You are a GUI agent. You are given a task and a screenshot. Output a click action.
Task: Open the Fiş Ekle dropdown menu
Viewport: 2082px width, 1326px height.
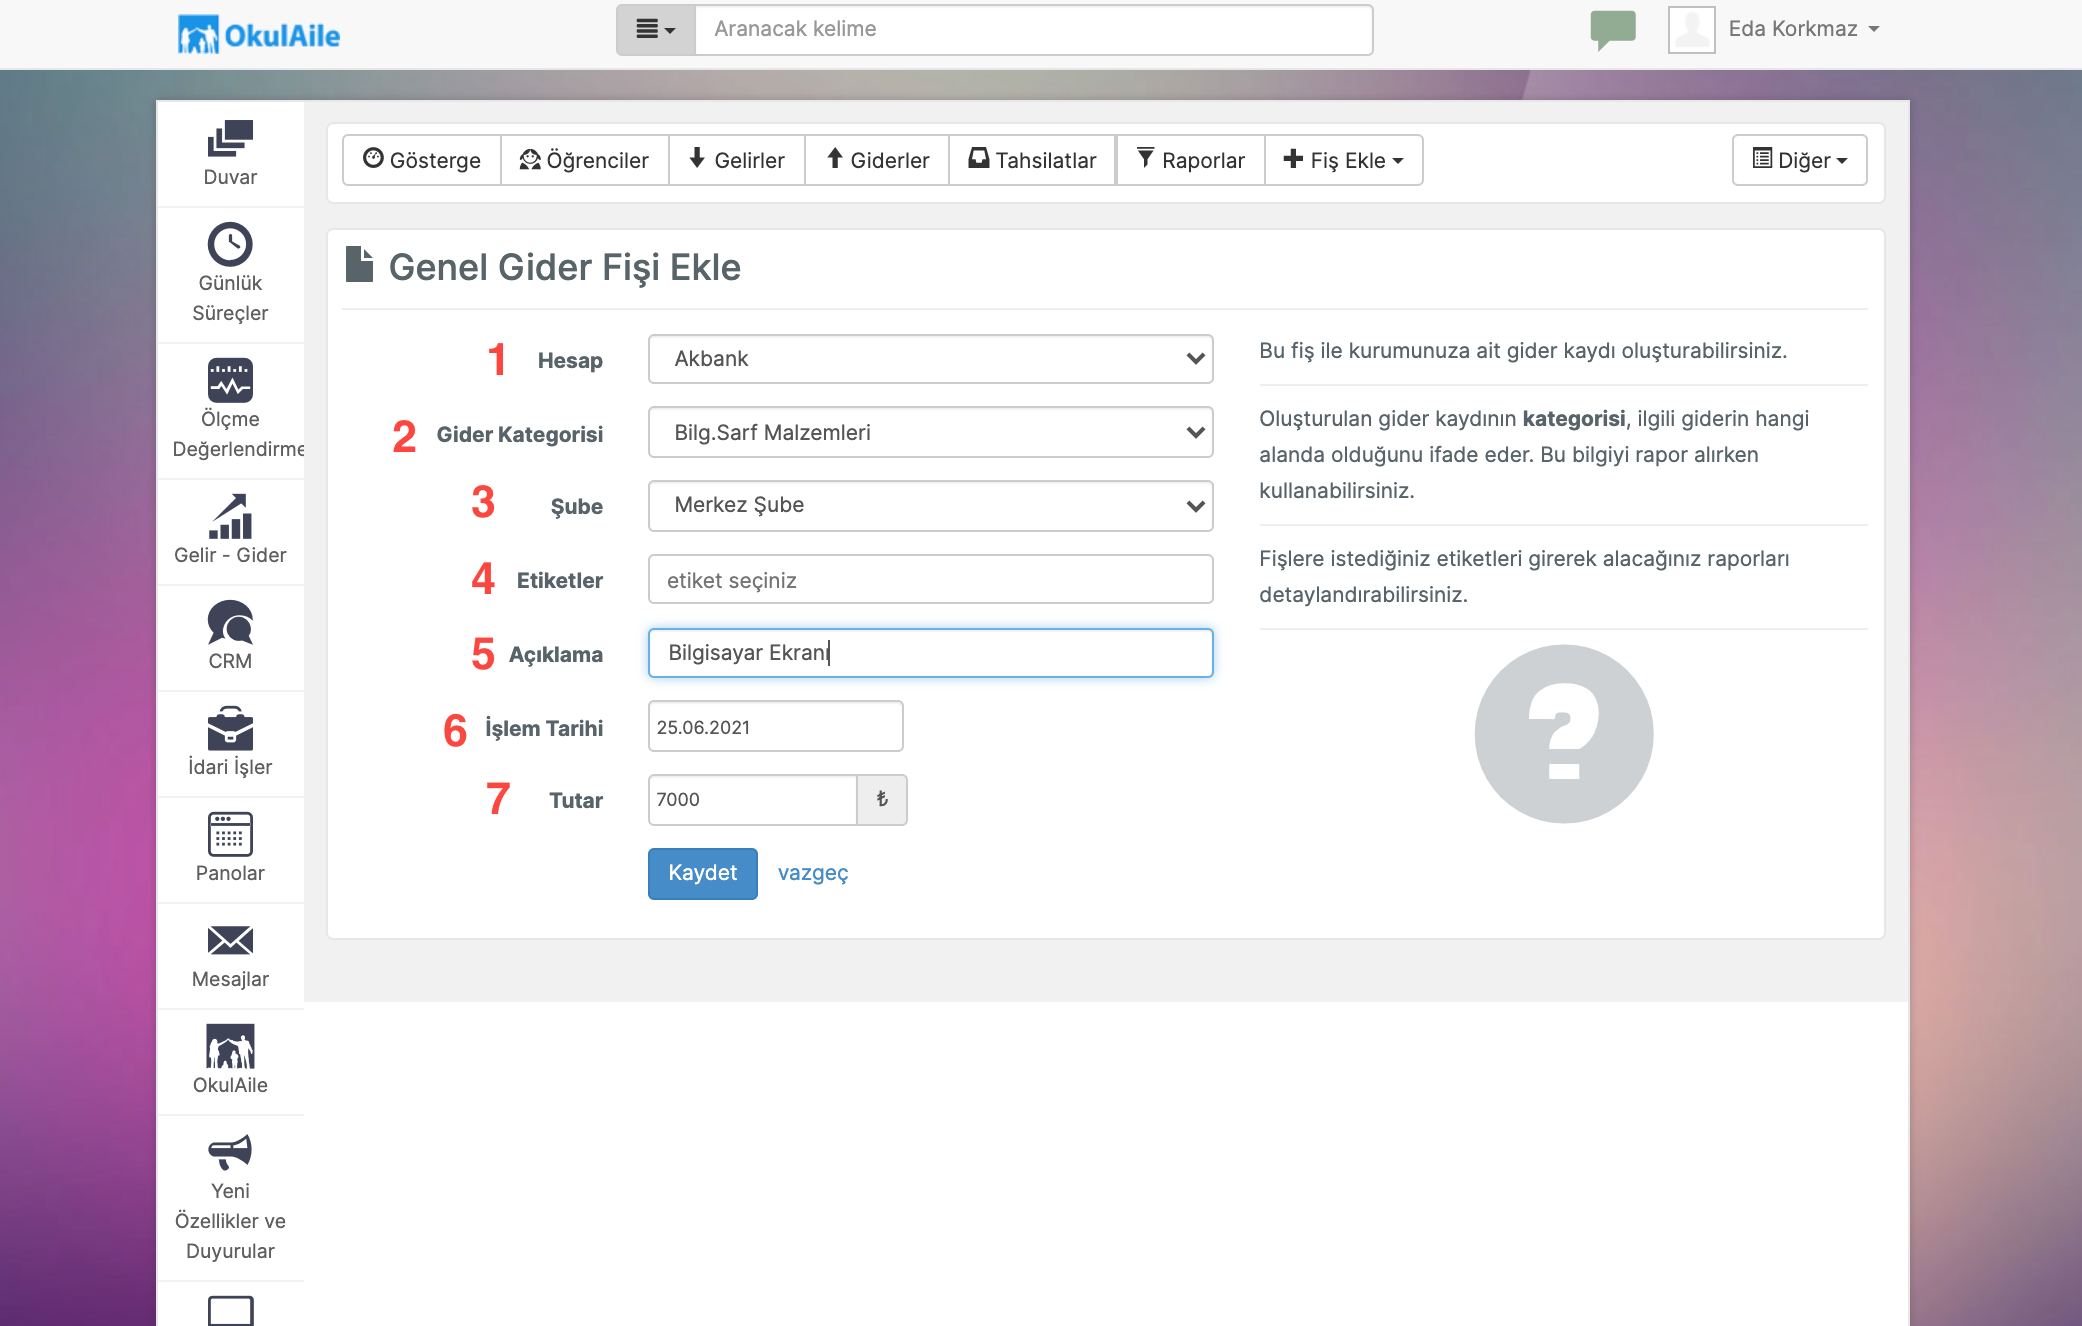1343,160
